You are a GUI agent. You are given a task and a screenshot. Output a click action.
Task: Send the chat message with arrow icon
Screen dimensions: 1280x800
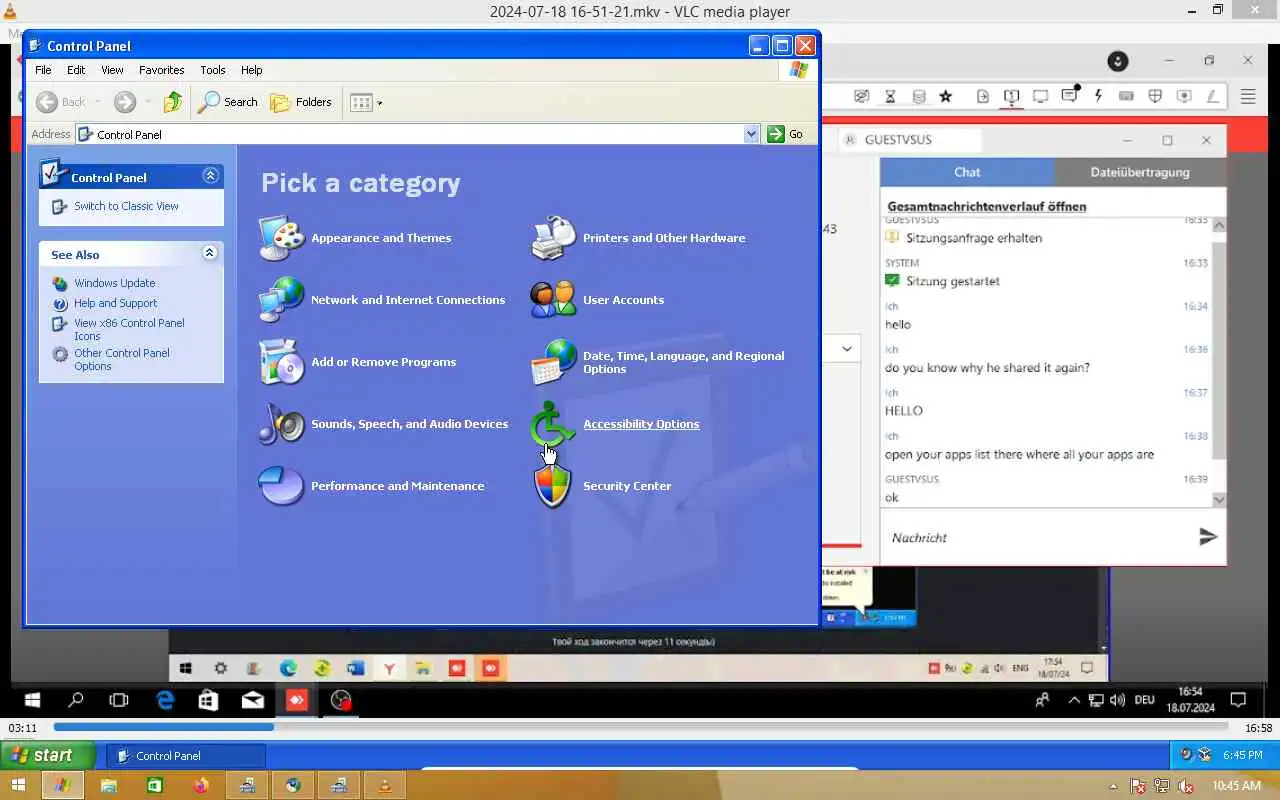[x=1208, y=537]
